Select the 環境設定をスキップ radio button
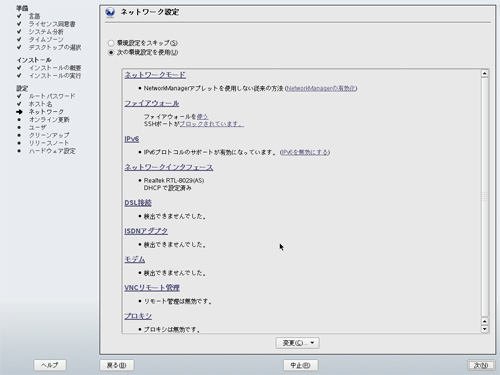 111,43
